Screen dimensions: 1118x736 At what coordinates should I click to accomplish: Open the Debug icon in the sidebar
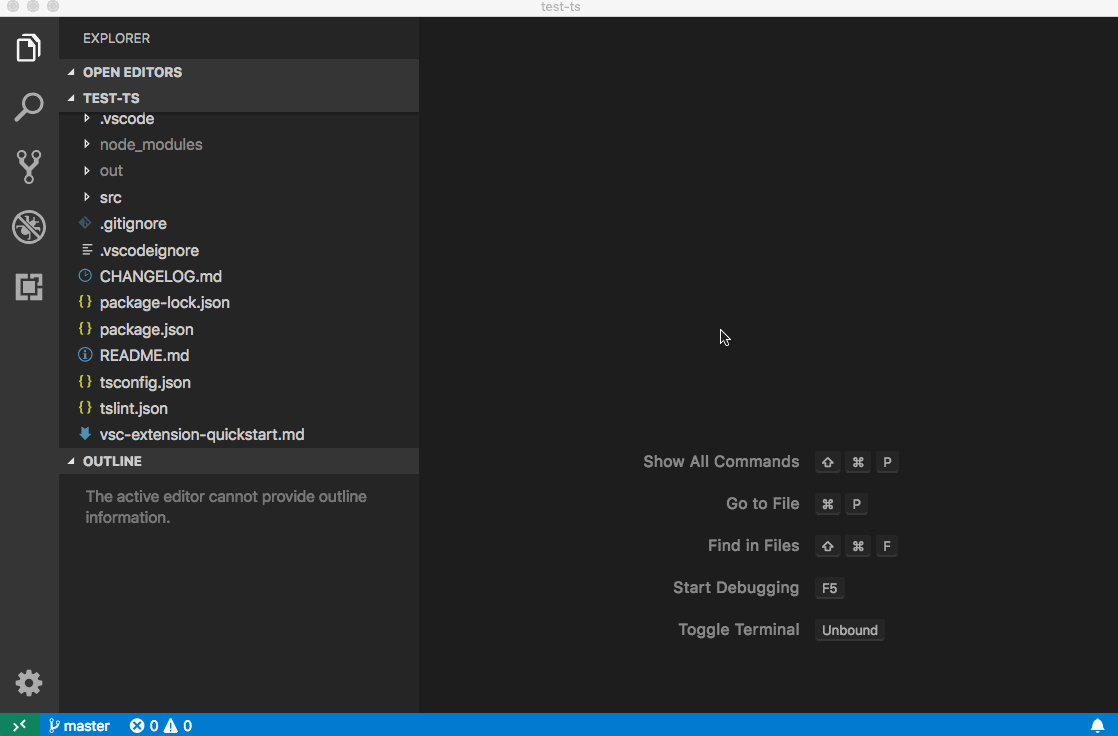click(29, 227)
